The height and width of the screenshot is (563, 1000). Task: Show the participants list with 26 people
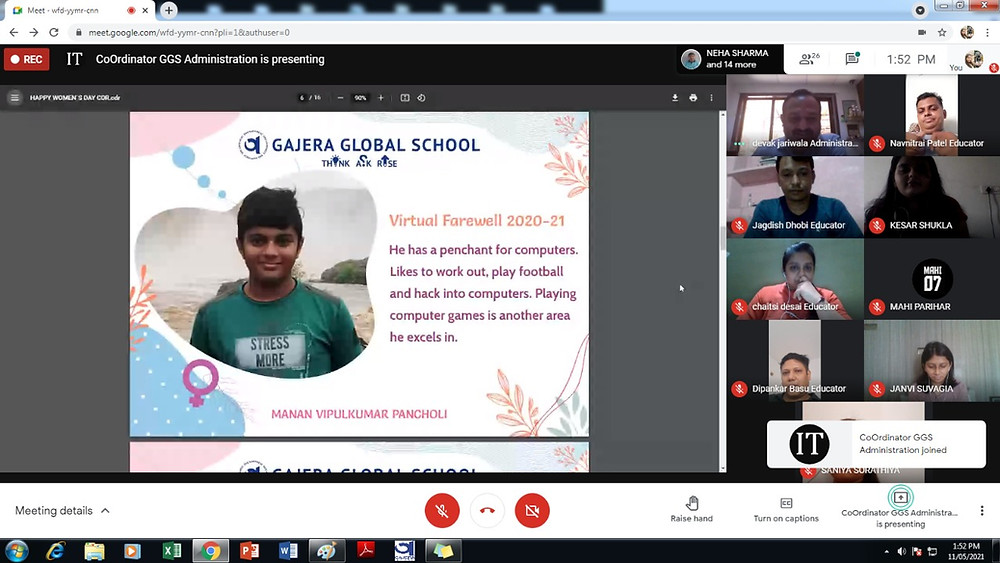(x=809, y=59)
